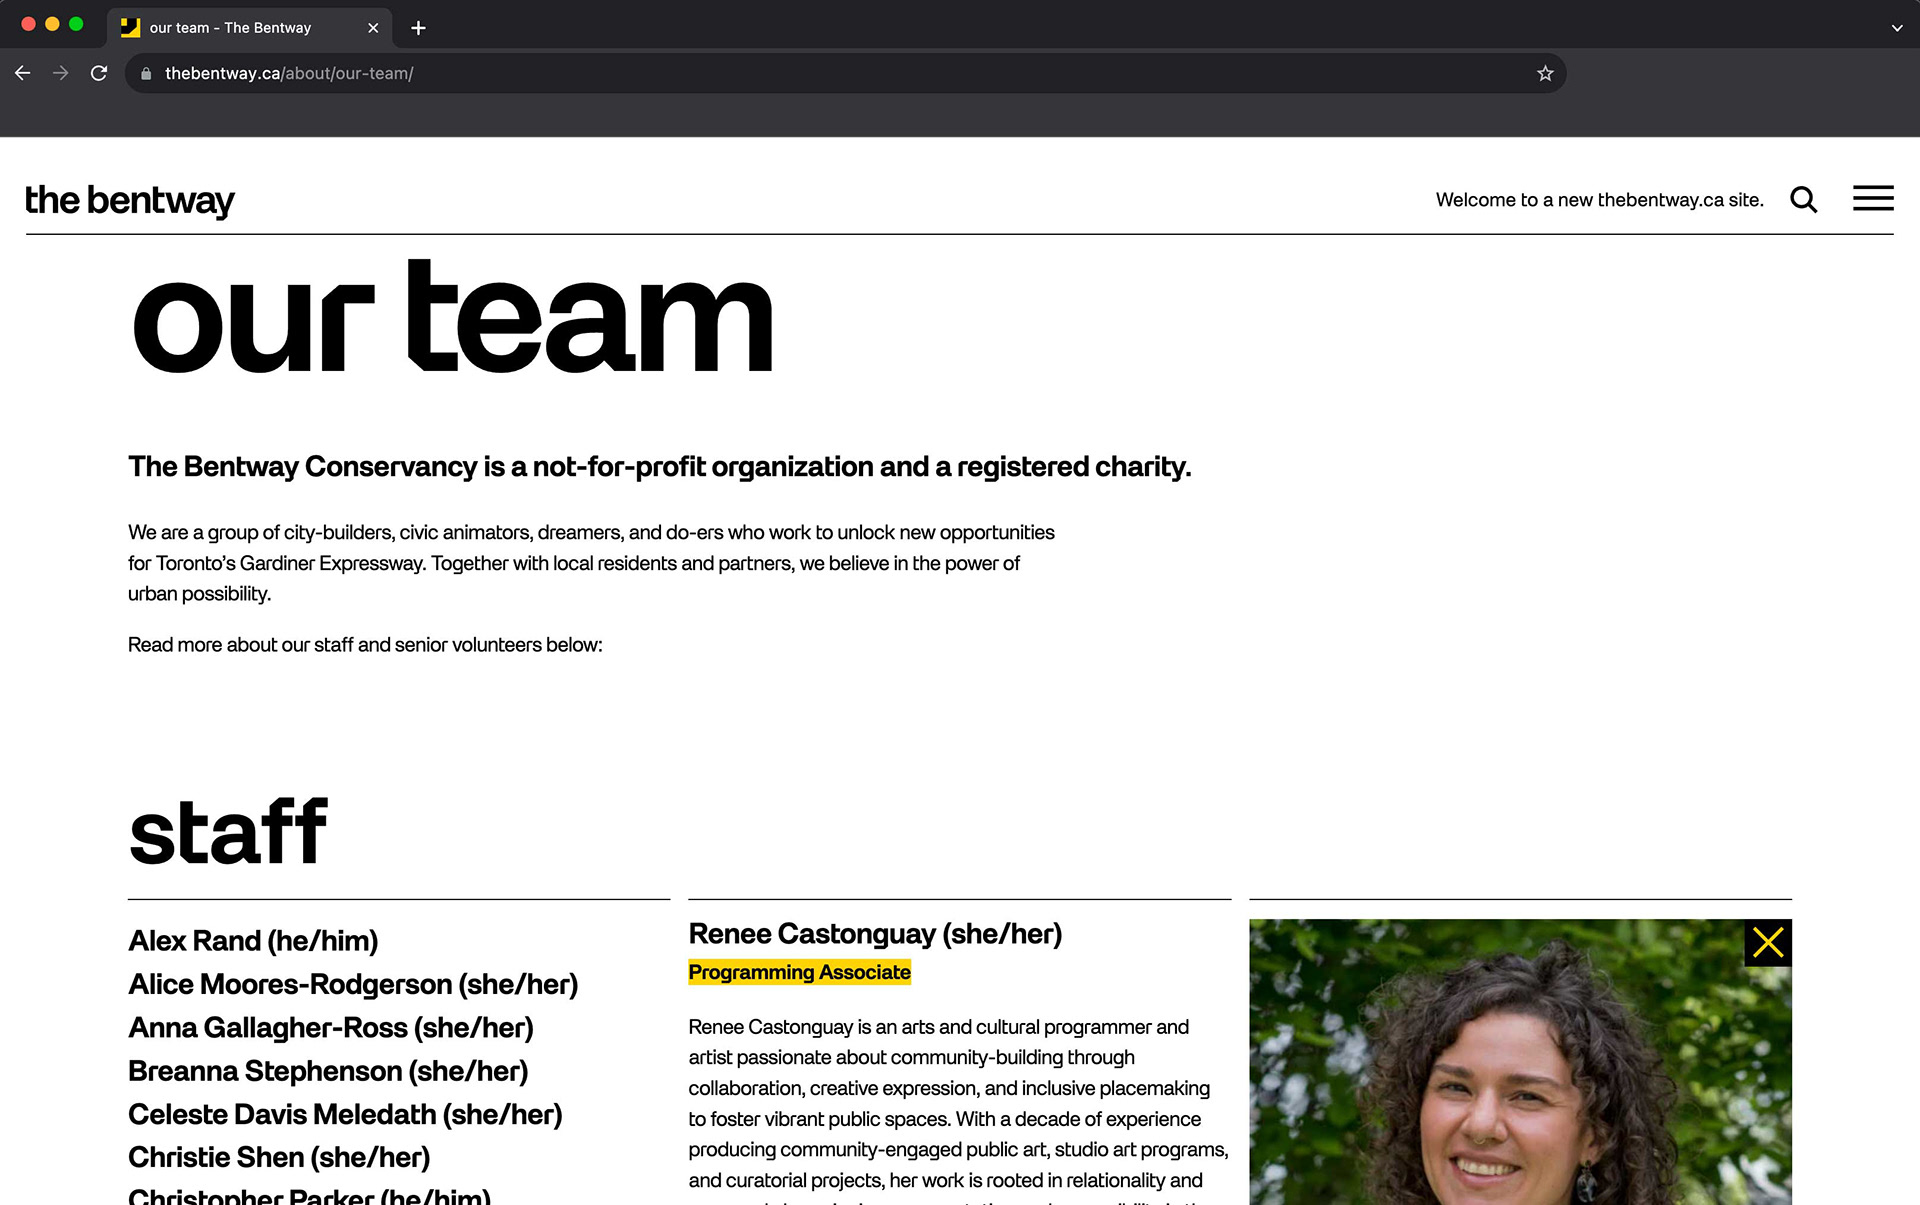
Task: Open the hamburger navigation menu
Action: (1873, 198)
